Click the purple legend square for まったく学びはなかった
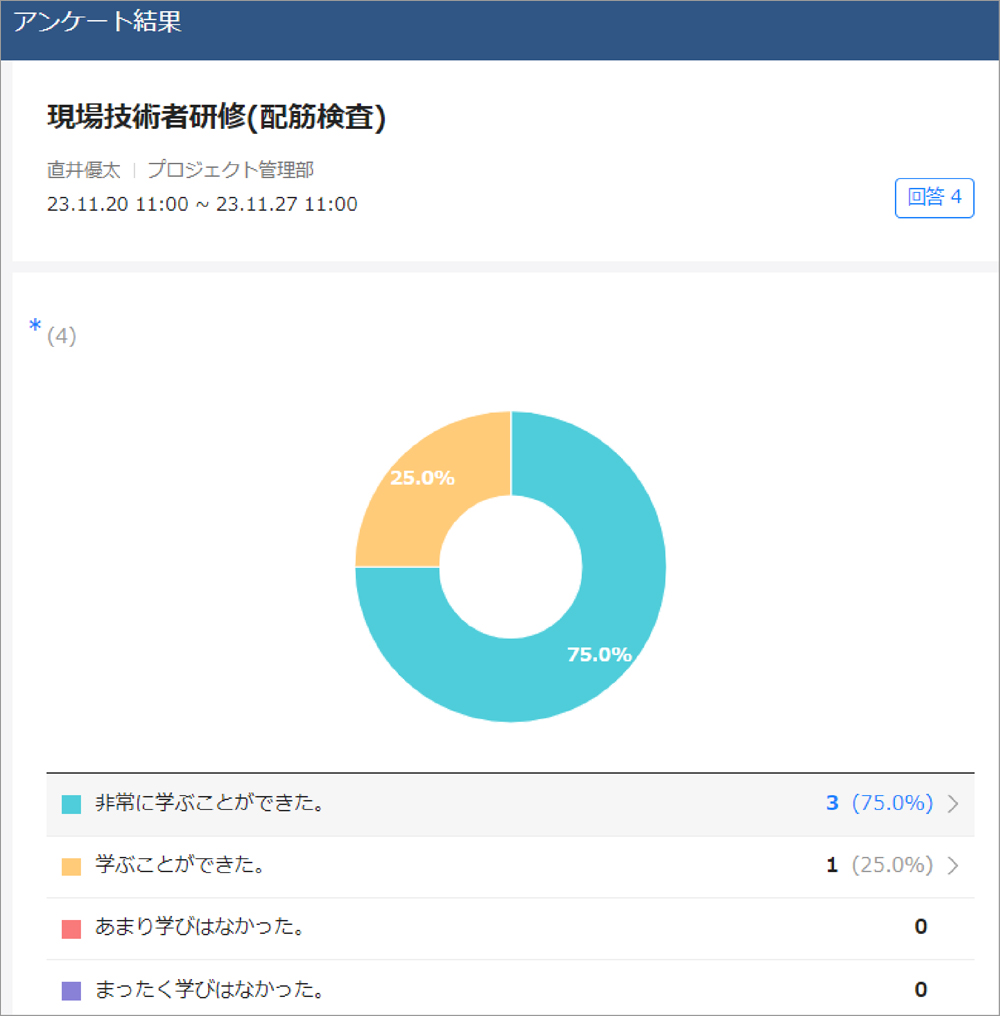 click(71, 990)
